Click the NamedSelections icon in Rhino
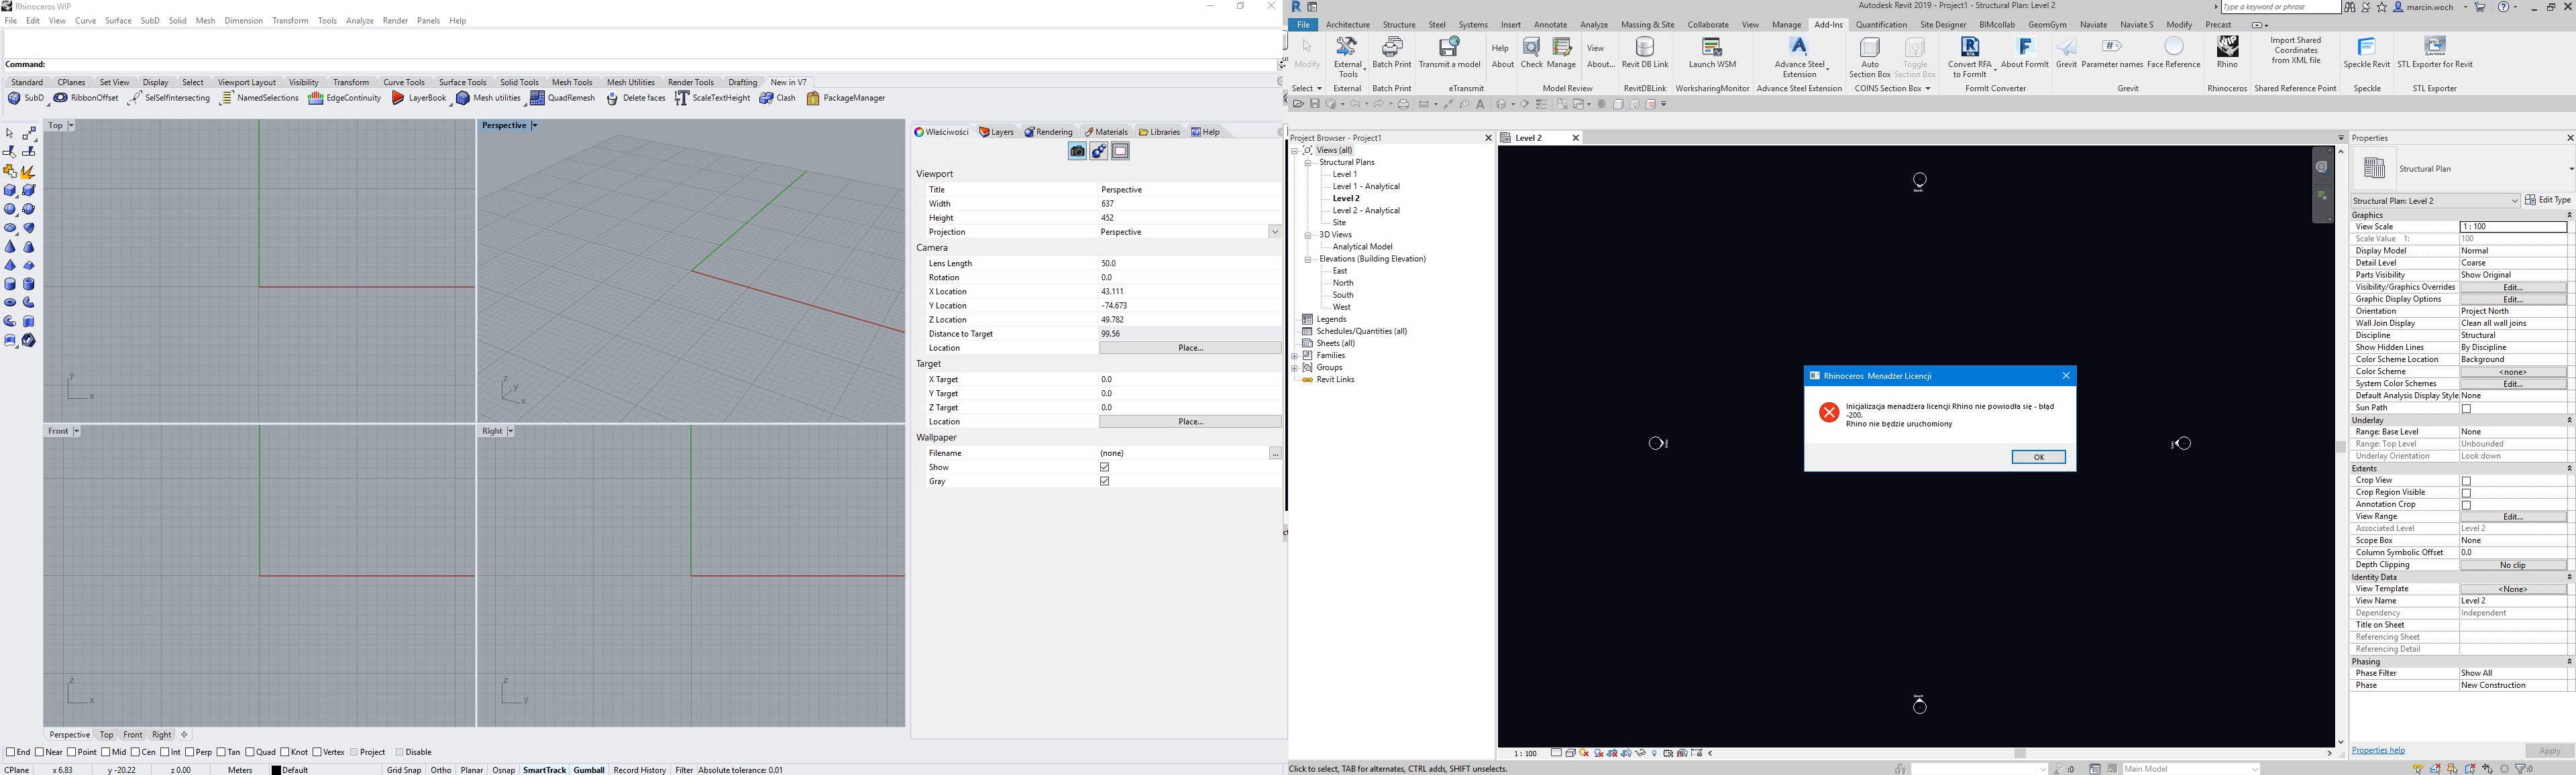The height and width of the screenshot is (775, 2576). [x=227, y=99]
